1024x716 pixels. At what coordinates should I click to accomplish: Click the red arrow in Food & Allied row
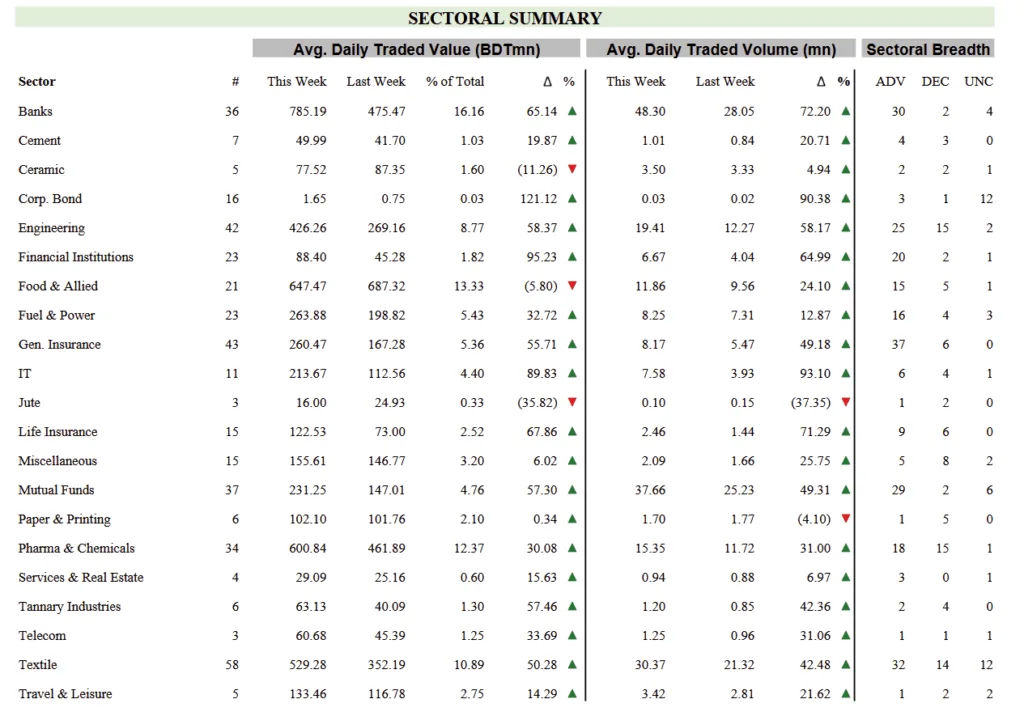pyautogui.click(x=572, y=286)
